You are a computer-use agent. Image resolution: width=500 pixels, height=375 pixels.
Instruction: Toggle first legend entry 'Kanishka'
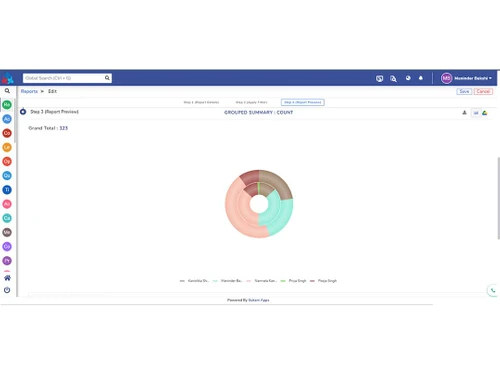pyautogui.click(x=194, y=281)
